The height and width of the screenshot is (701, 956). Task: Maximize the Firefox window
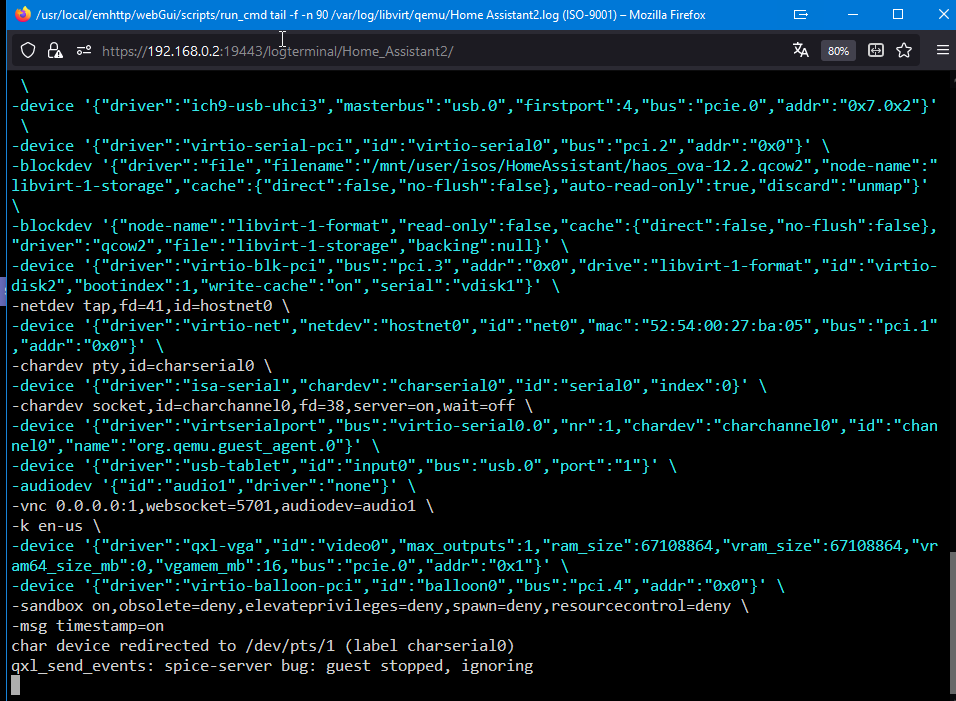pyautogui.click(x=897, y=14)
